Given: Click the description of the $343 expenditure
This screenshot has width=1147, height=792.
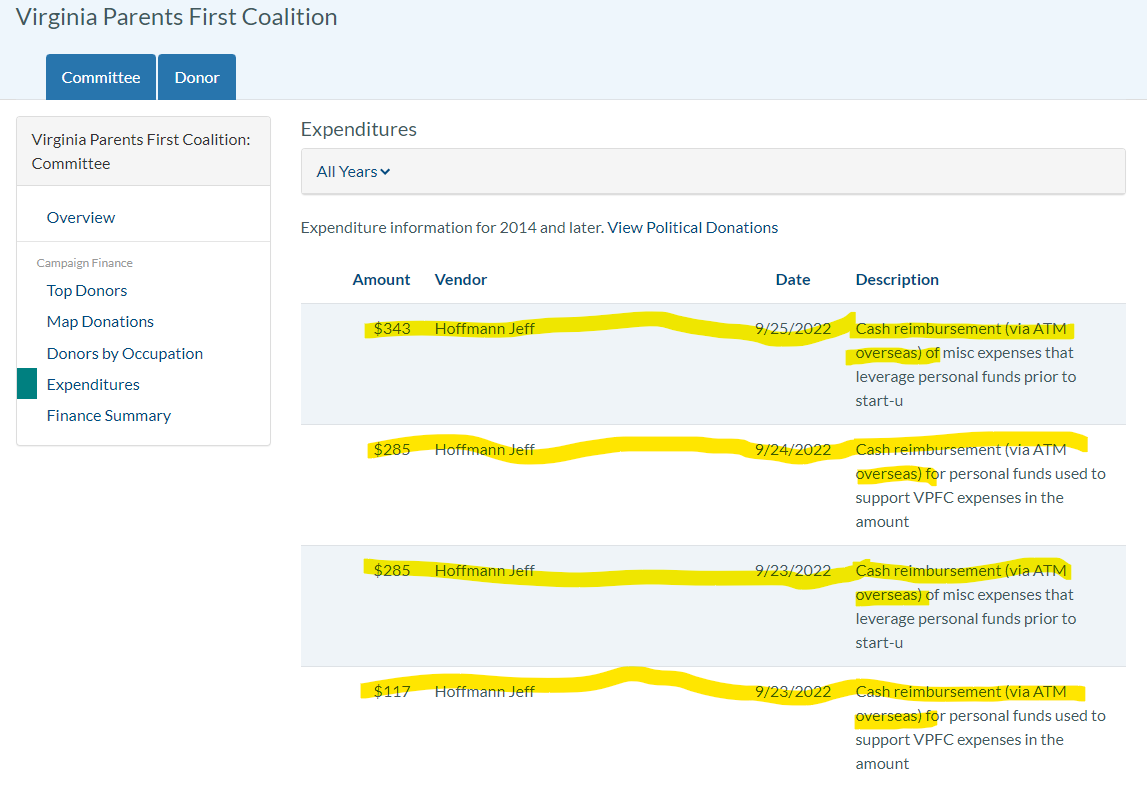Looking at the screenshot, I should pyautogui.click(x=966, y=364).
